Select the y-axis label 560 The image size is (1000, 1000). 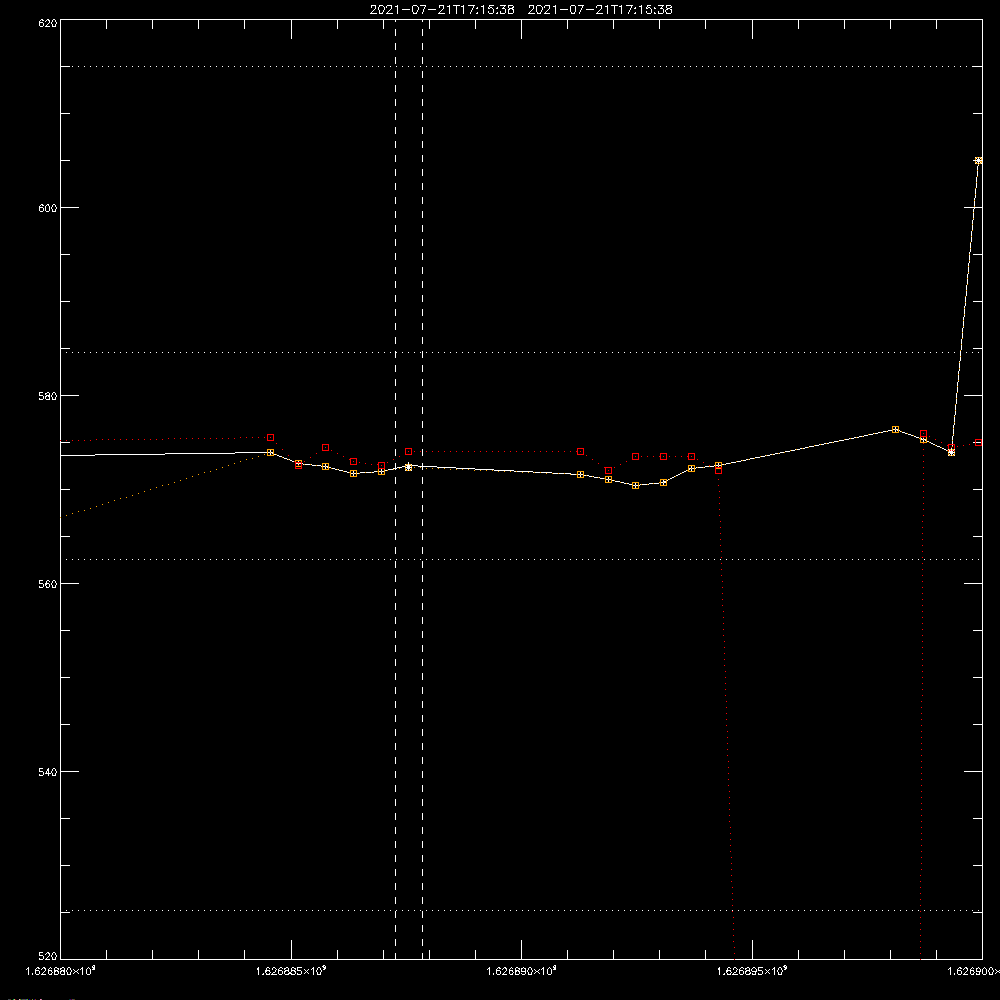(48, 584)
